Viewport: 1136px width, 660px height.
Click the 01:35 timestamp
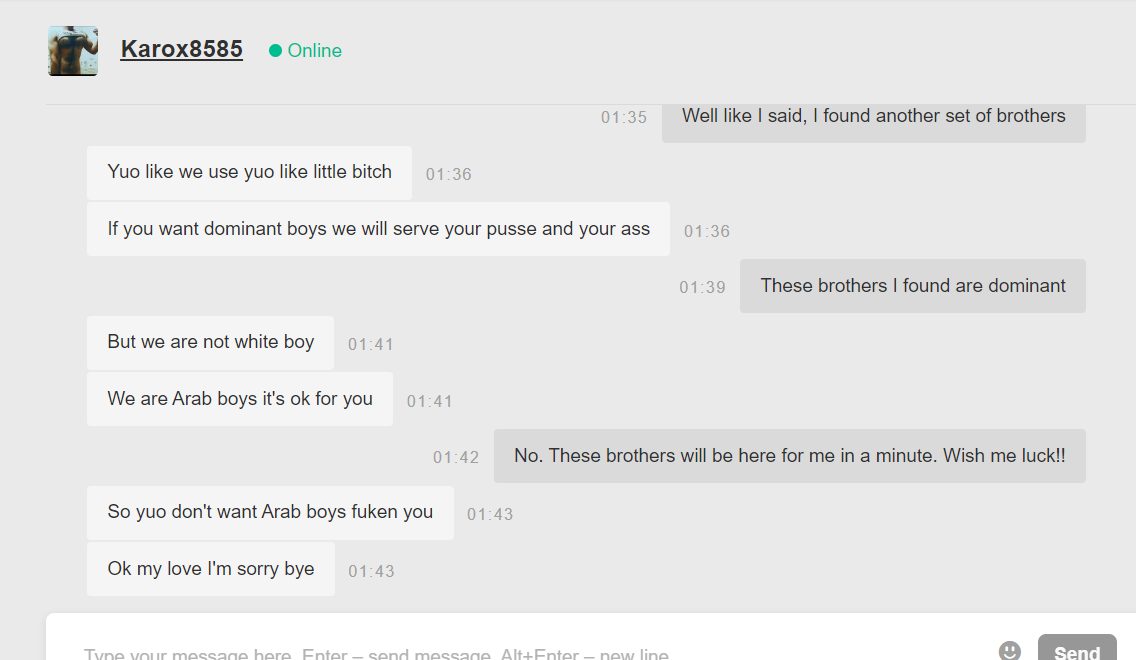624,117
